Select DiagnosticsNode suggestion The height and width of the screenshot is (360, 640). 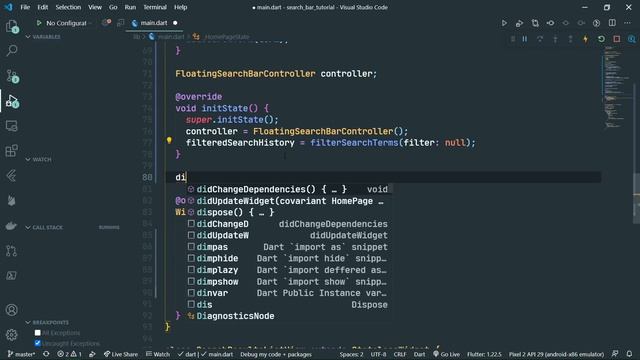point(289,316)
